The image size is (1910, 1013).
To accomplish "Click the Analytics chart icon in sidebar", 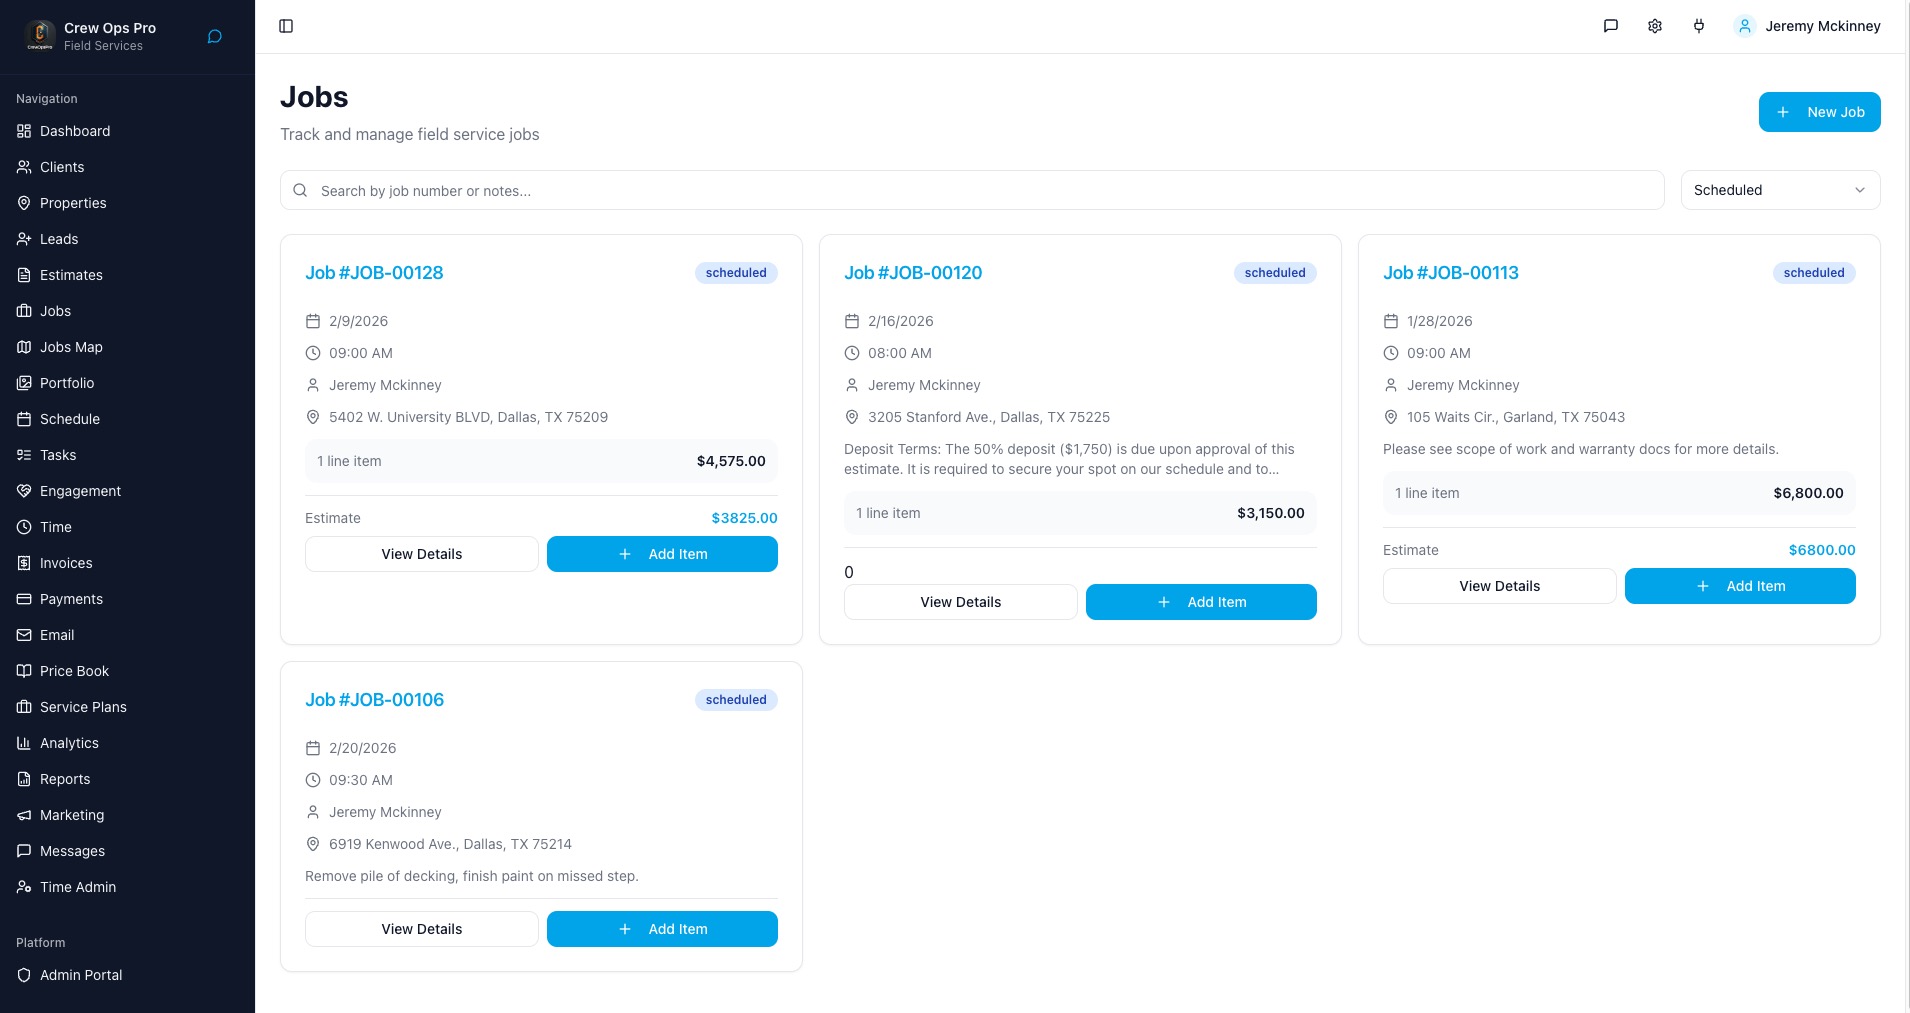I will pyautogui.click(x=24, y=743).
